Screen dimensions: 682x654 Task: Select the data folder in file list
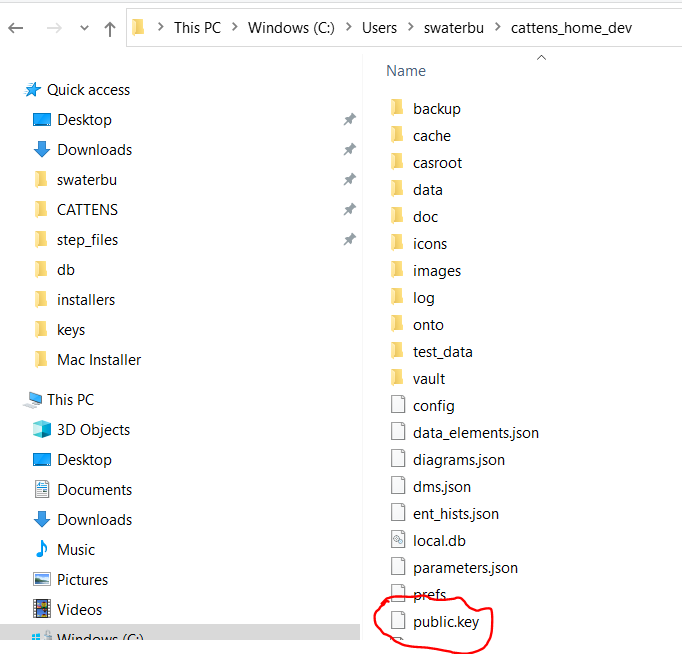[x=428, y=190]
